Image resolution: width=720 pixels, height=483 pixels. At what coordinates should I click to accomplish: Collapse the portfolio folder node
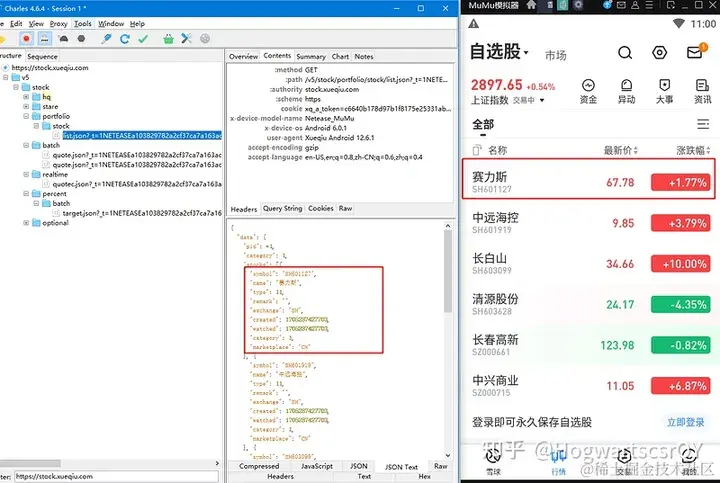point(26,116)
